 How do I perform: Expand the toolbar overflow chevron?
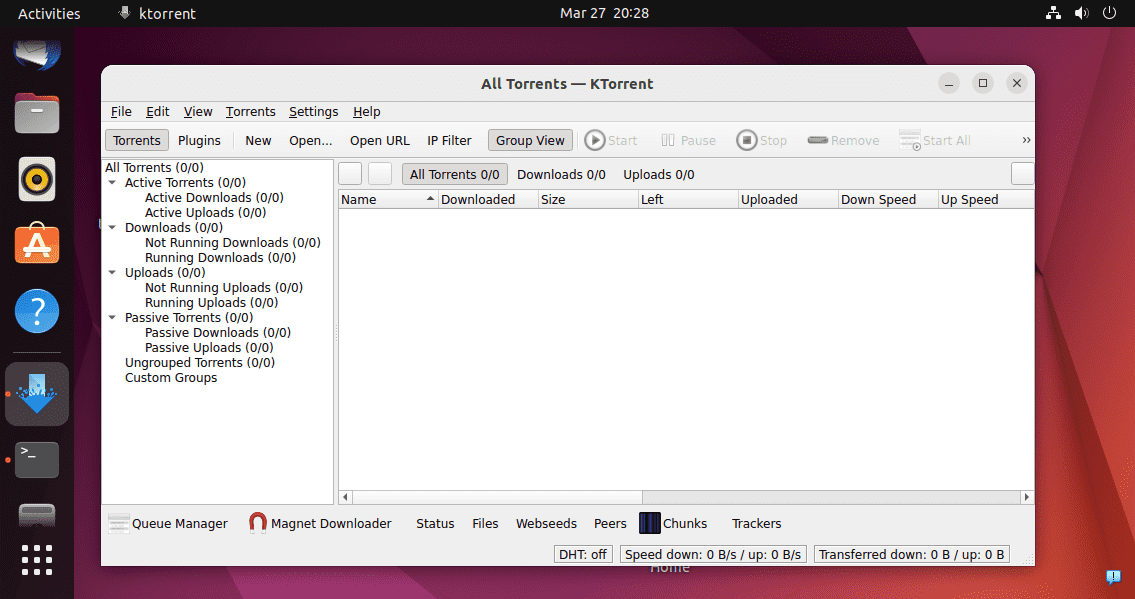(1026, 140)
